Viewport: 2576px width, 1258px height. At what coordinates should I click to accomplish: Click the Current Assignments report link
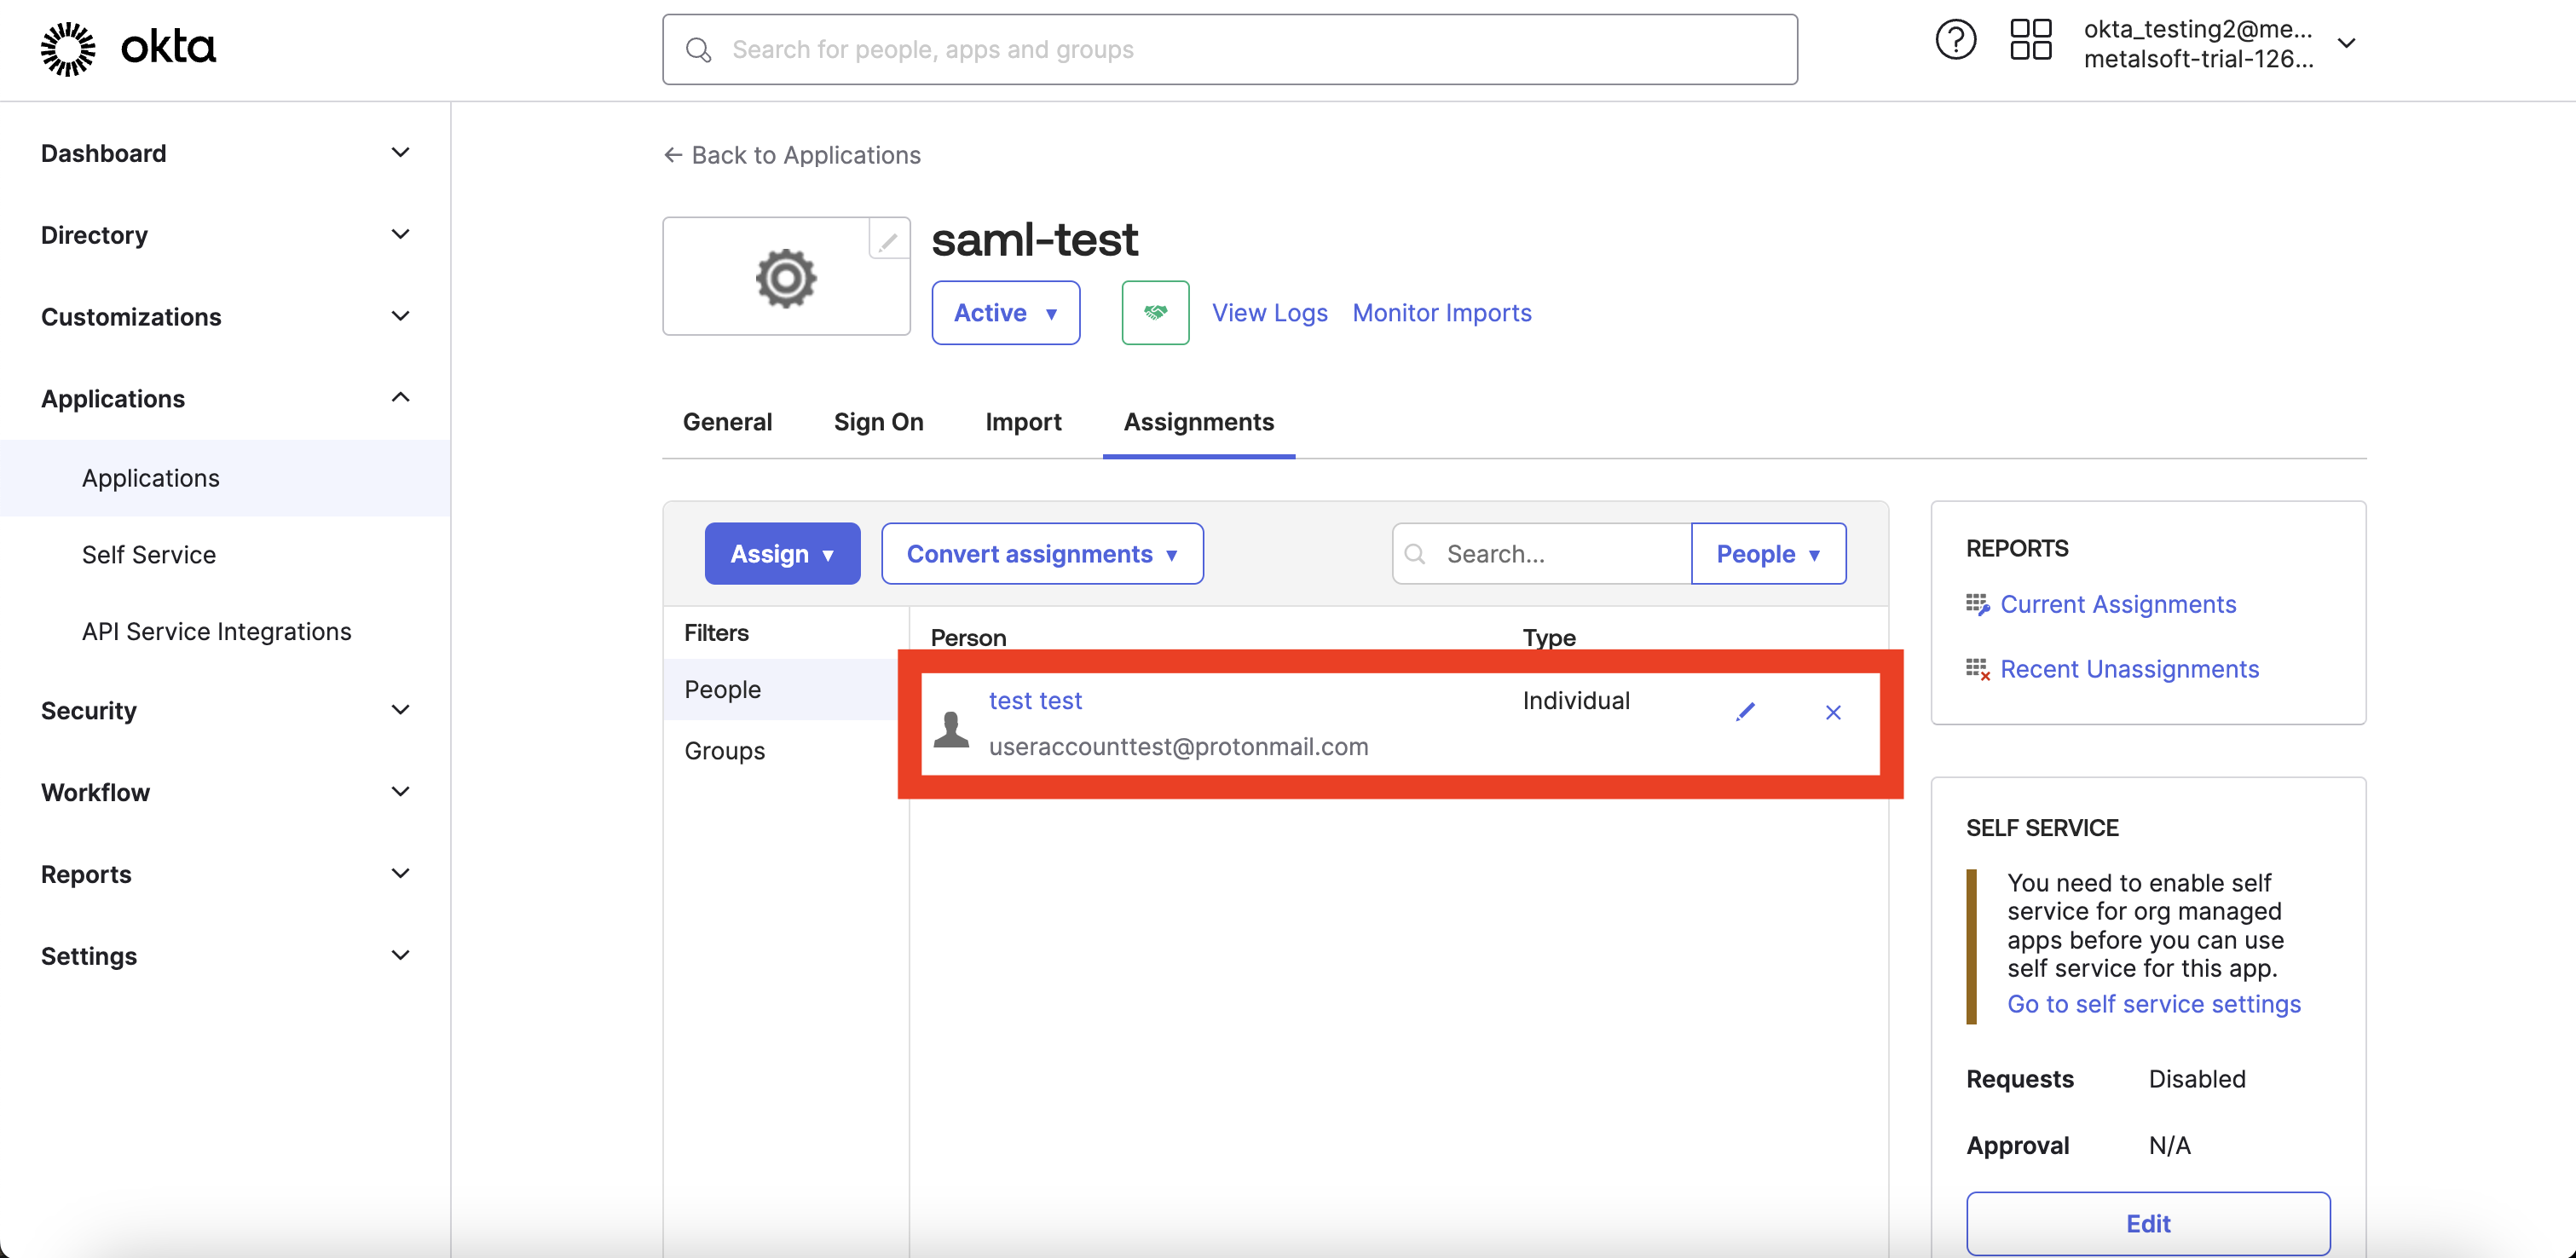(x=2117, y=604)
